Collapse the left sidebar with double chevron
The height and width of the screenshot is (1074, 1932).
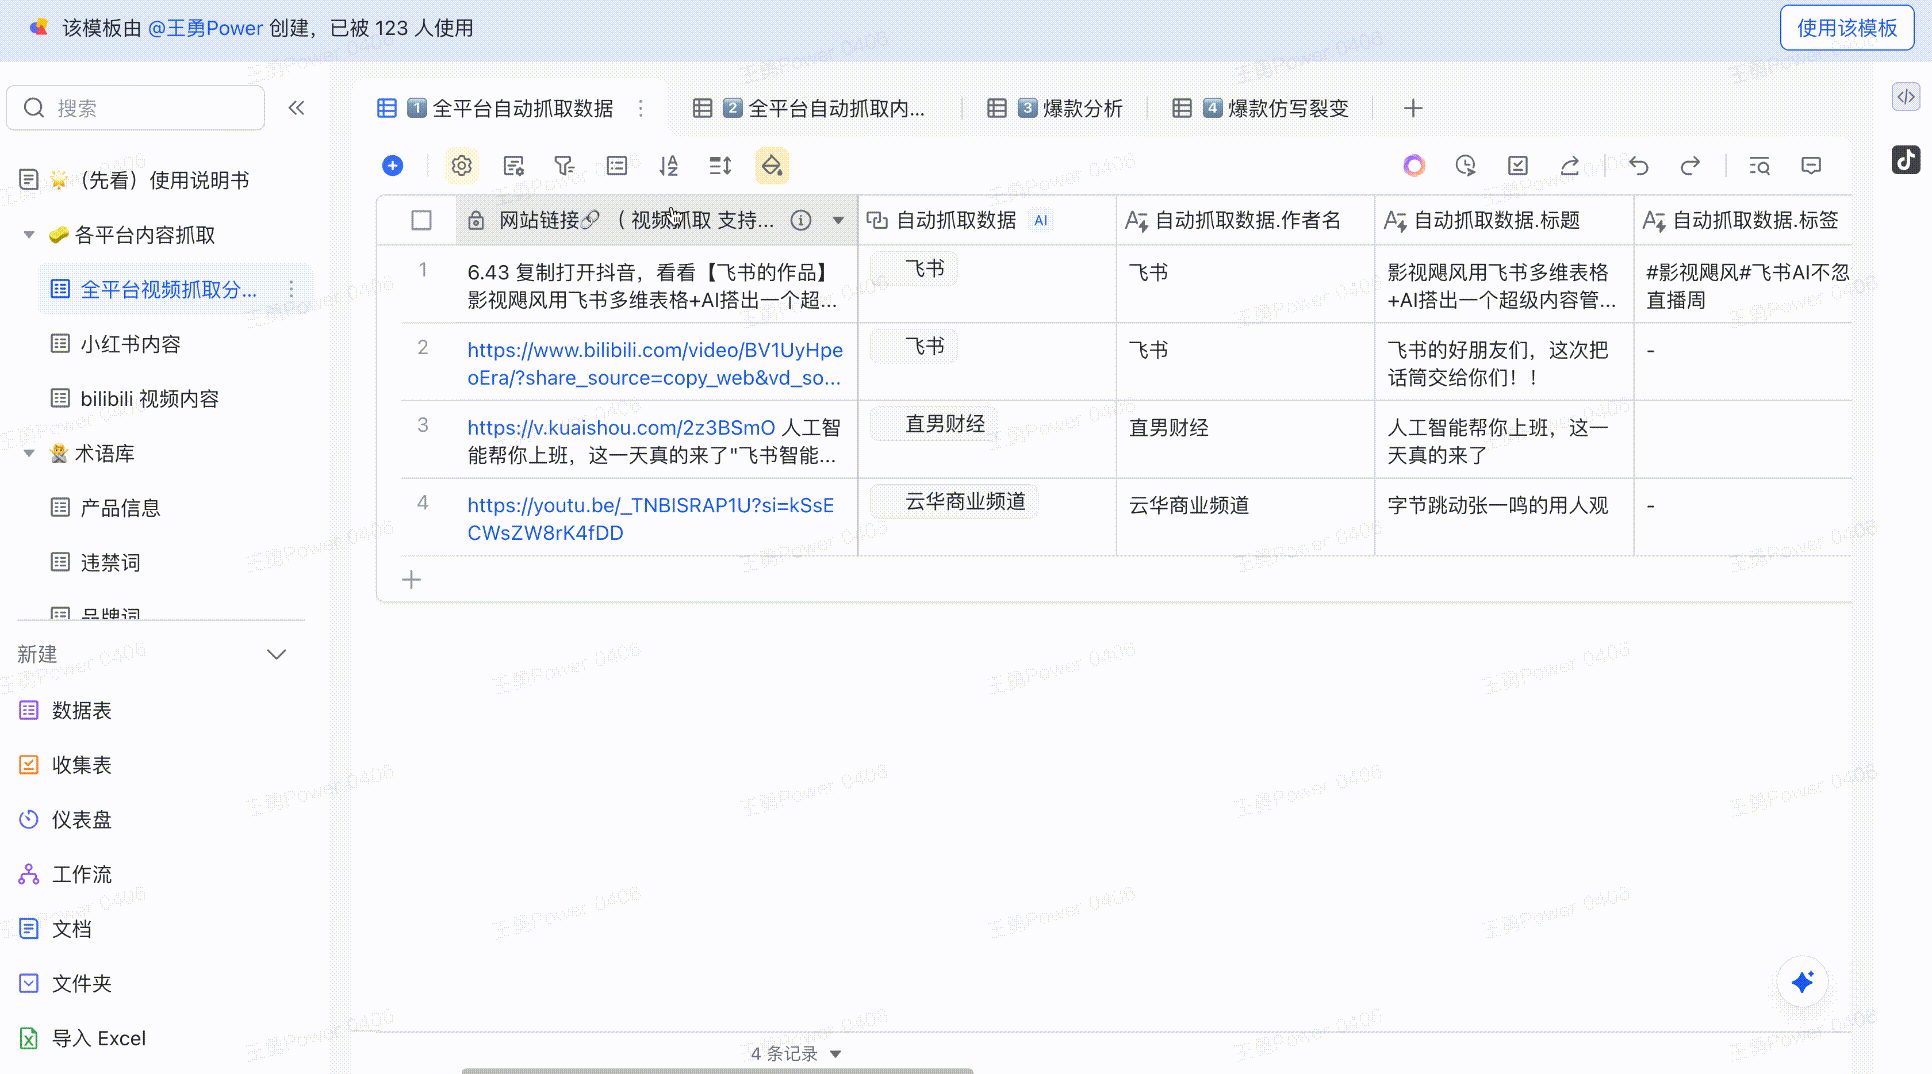pyautogui.click(x=296, y=108)
